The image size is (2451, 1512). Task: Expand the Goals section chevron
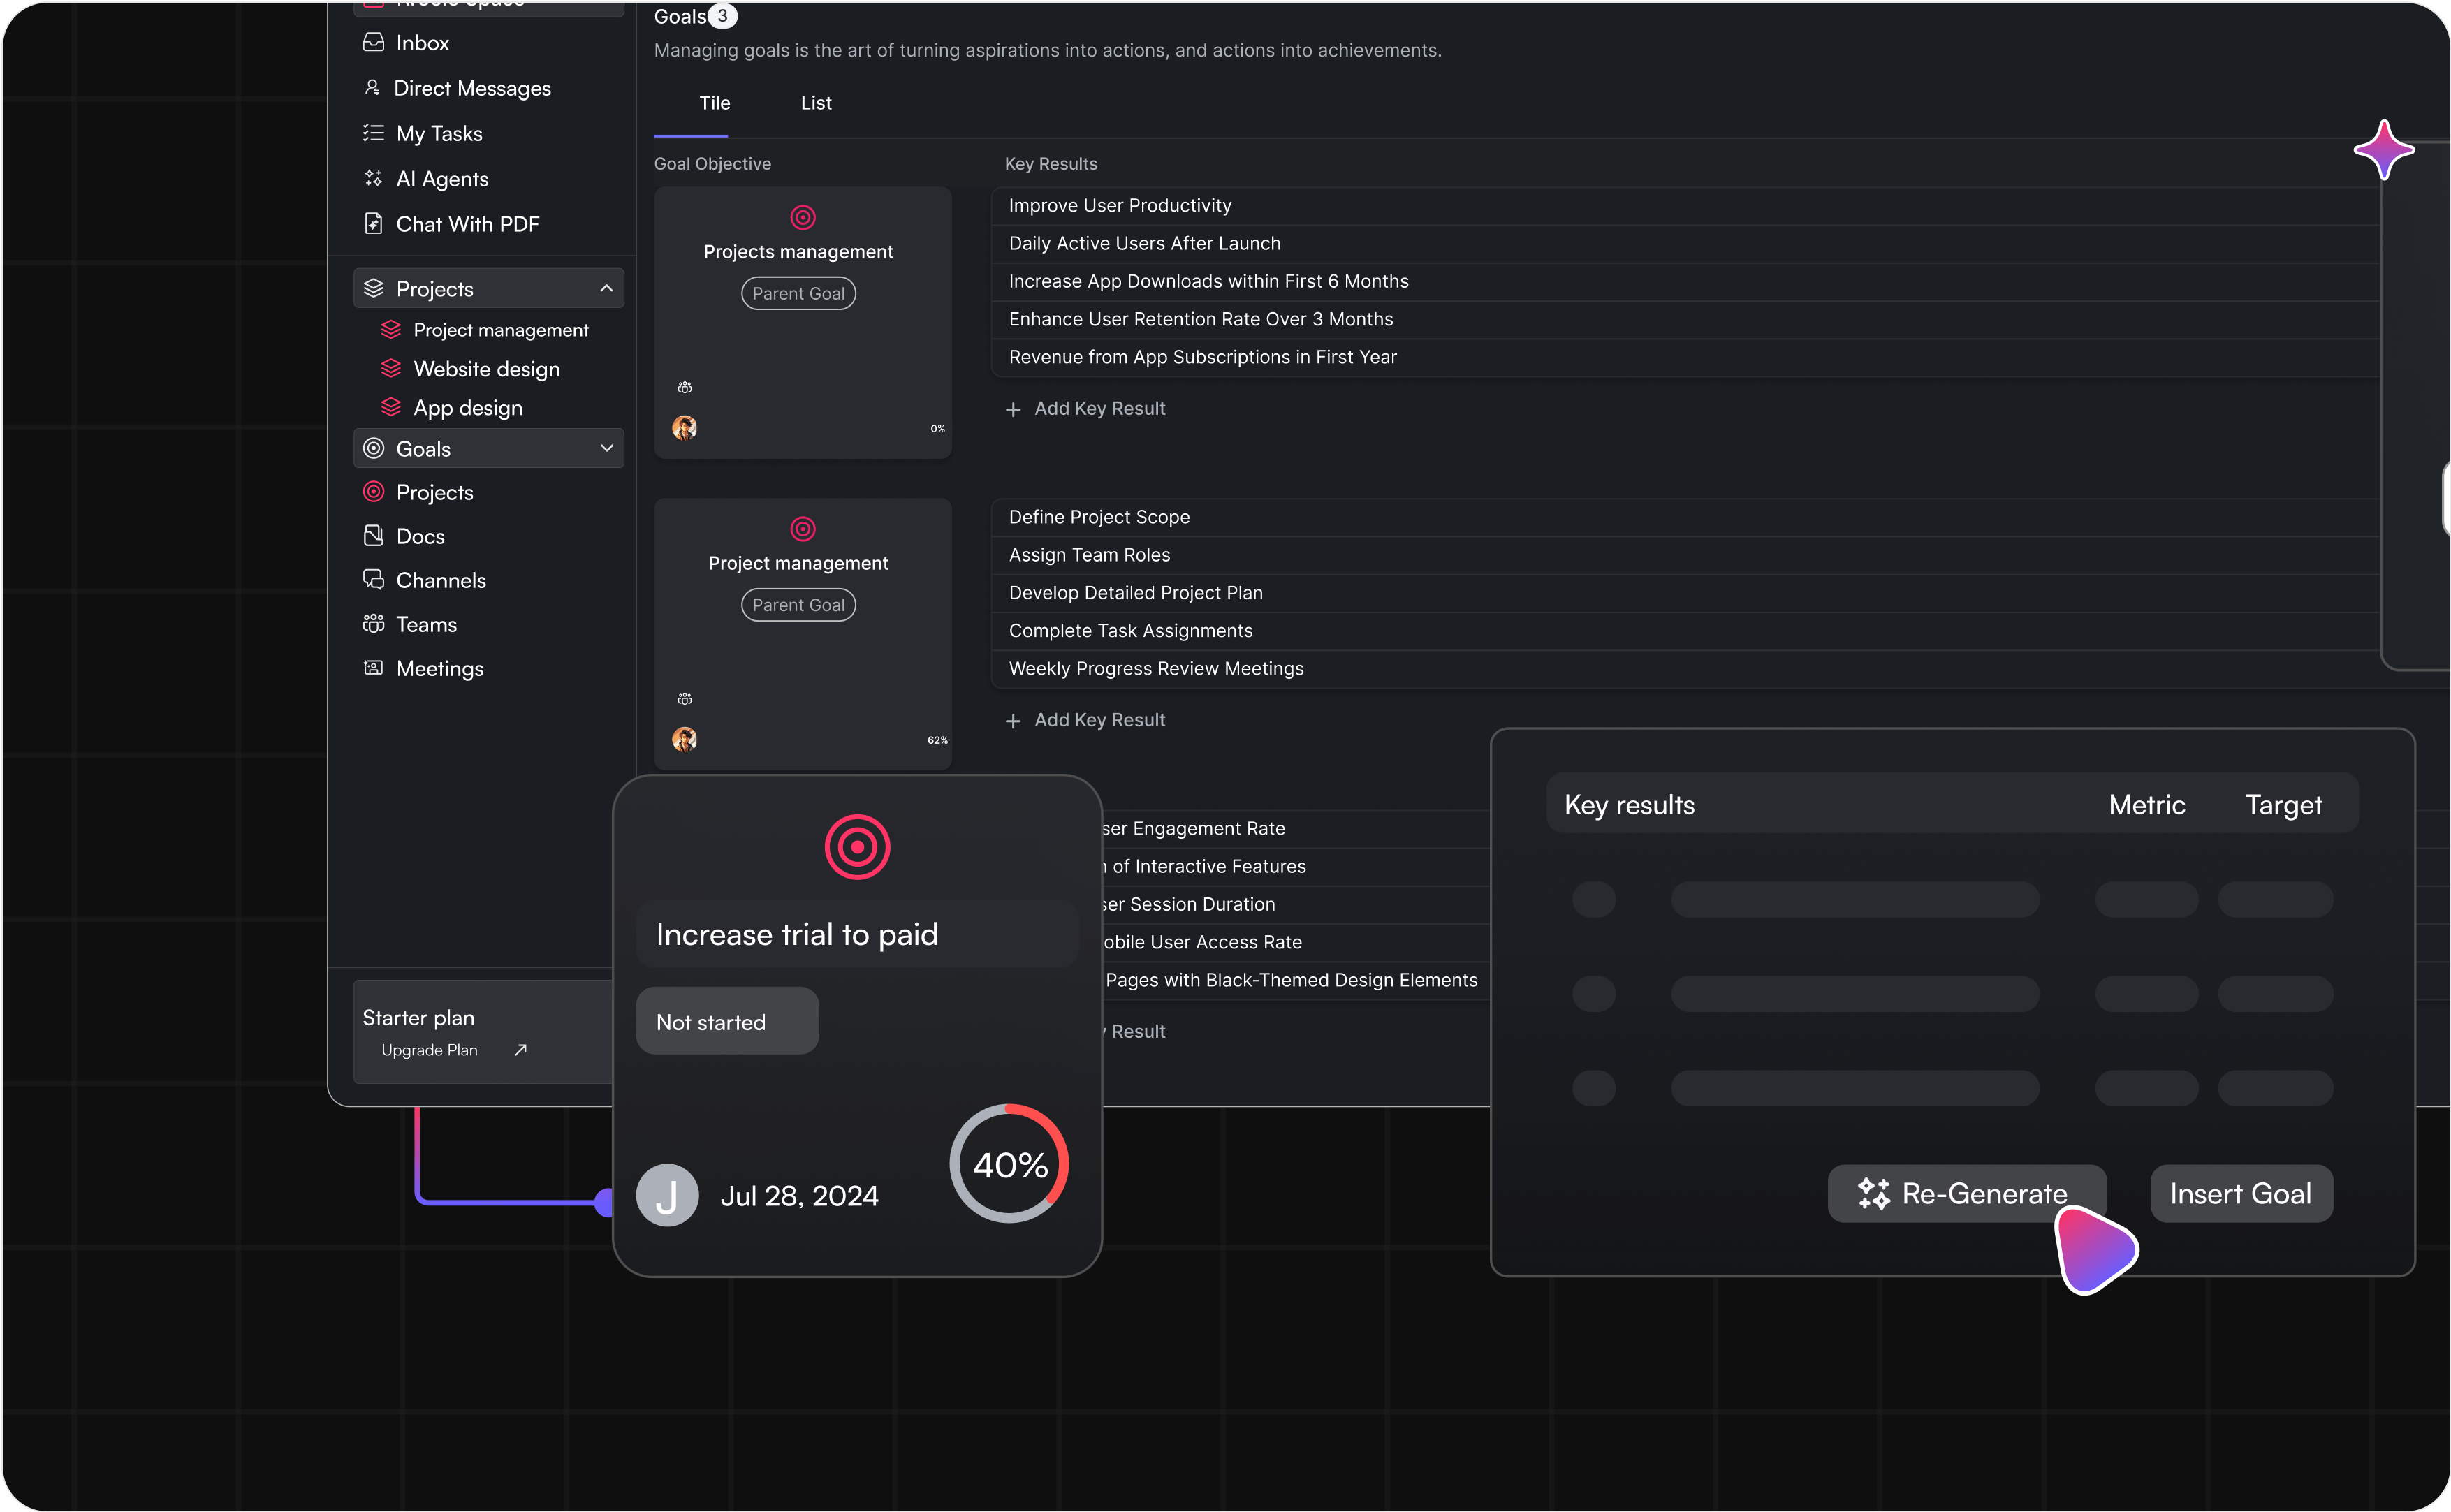coord(606,448)
